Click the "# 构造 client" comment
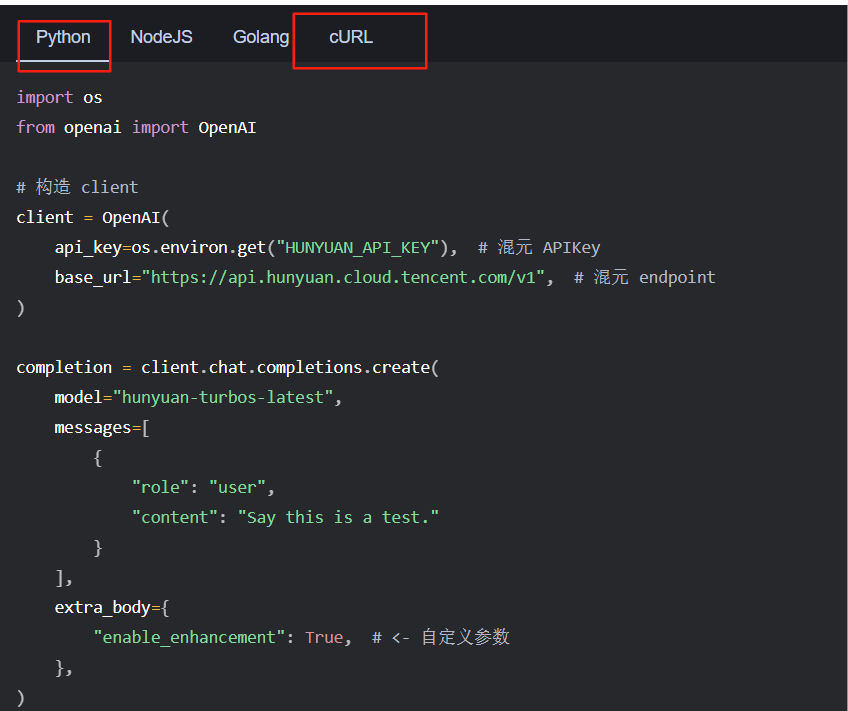848x711 pixels. [77, 187]
